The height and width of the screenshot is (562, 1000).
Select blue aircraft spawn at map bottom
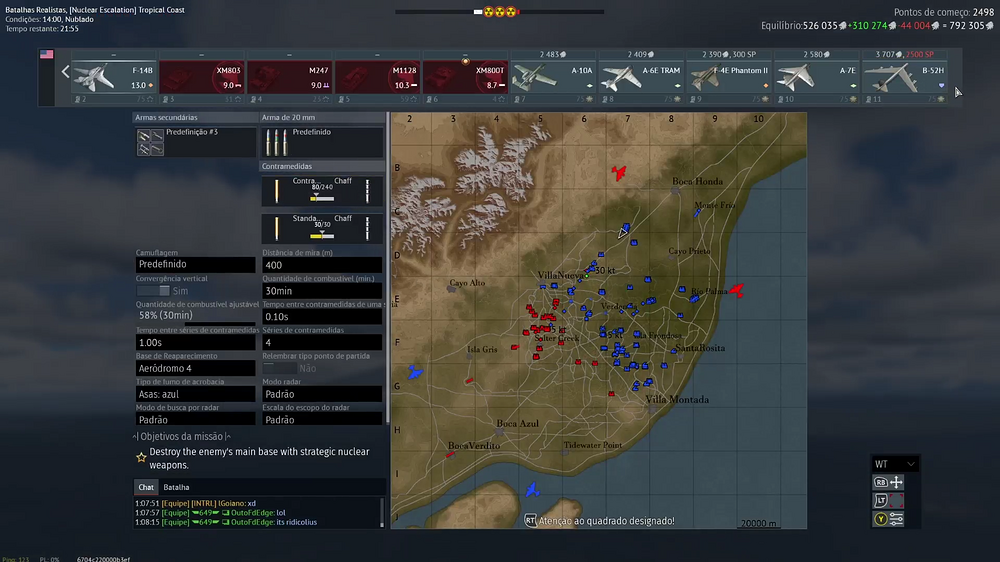(x=533, y=489)
